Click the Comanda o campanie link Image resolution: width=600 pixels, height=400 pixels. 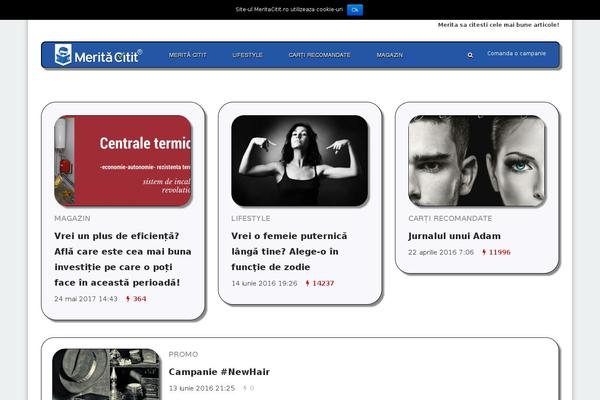[516, 54]
